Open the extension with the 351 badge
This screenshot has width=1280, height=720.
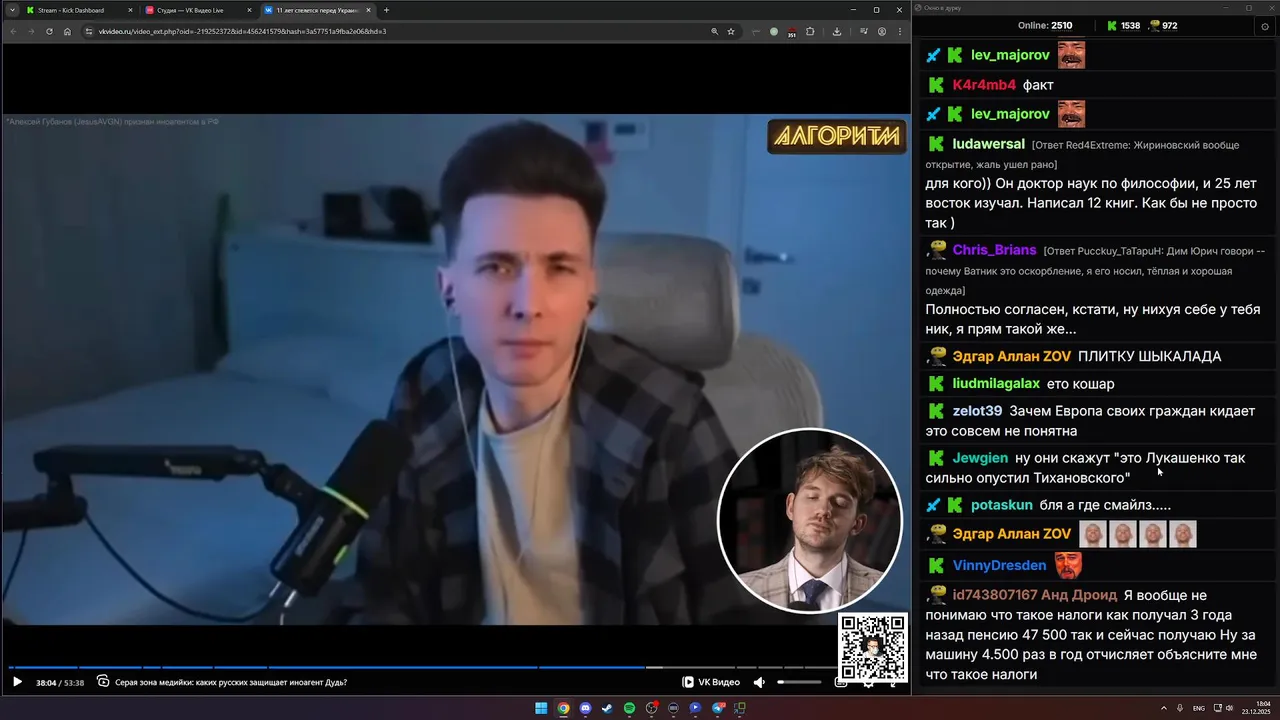791,32
